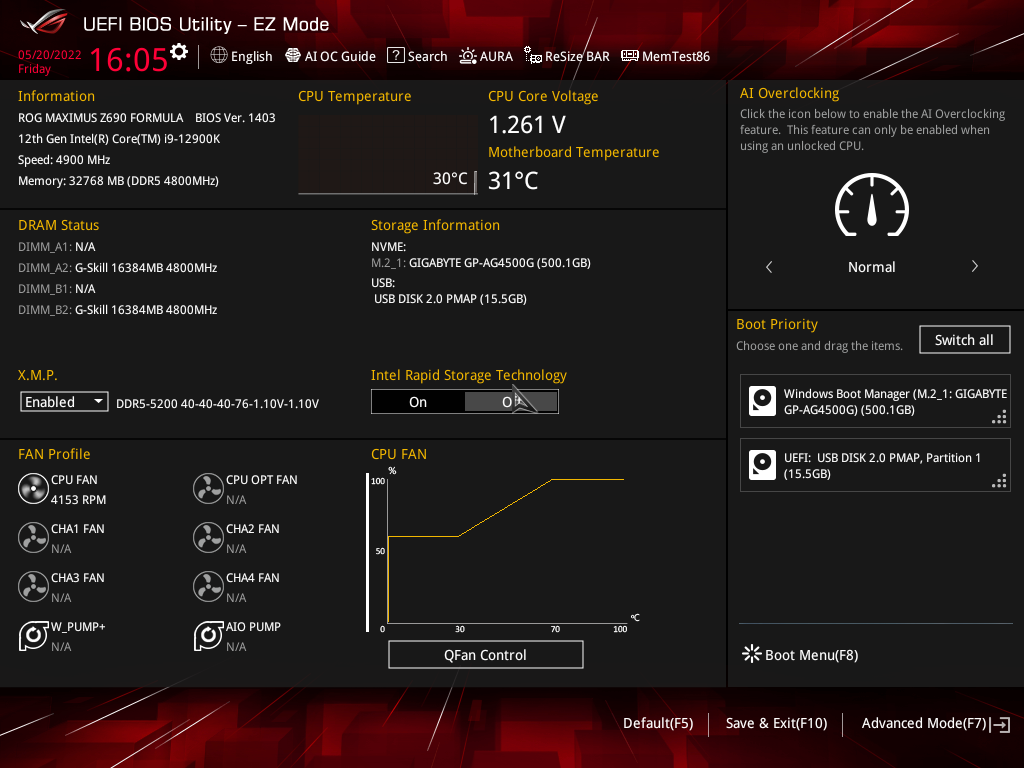
Task: Click the AIO PUMP icon
Action: click(208, 635)
